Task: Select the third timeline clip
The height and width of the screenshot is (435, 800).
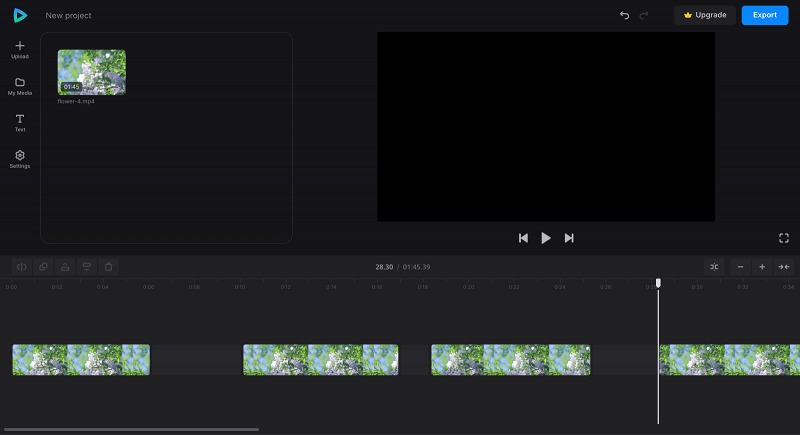Action: 511,360
